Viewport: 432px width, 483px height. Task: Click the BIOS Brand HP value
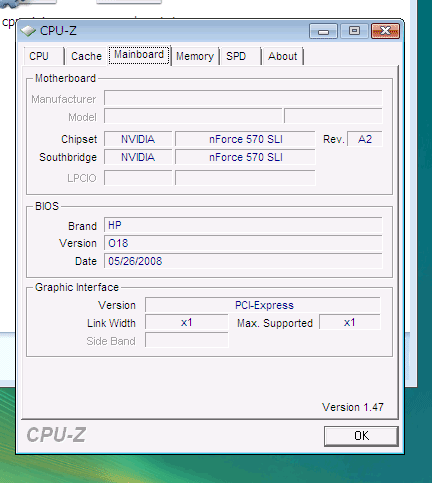(243, 225)
